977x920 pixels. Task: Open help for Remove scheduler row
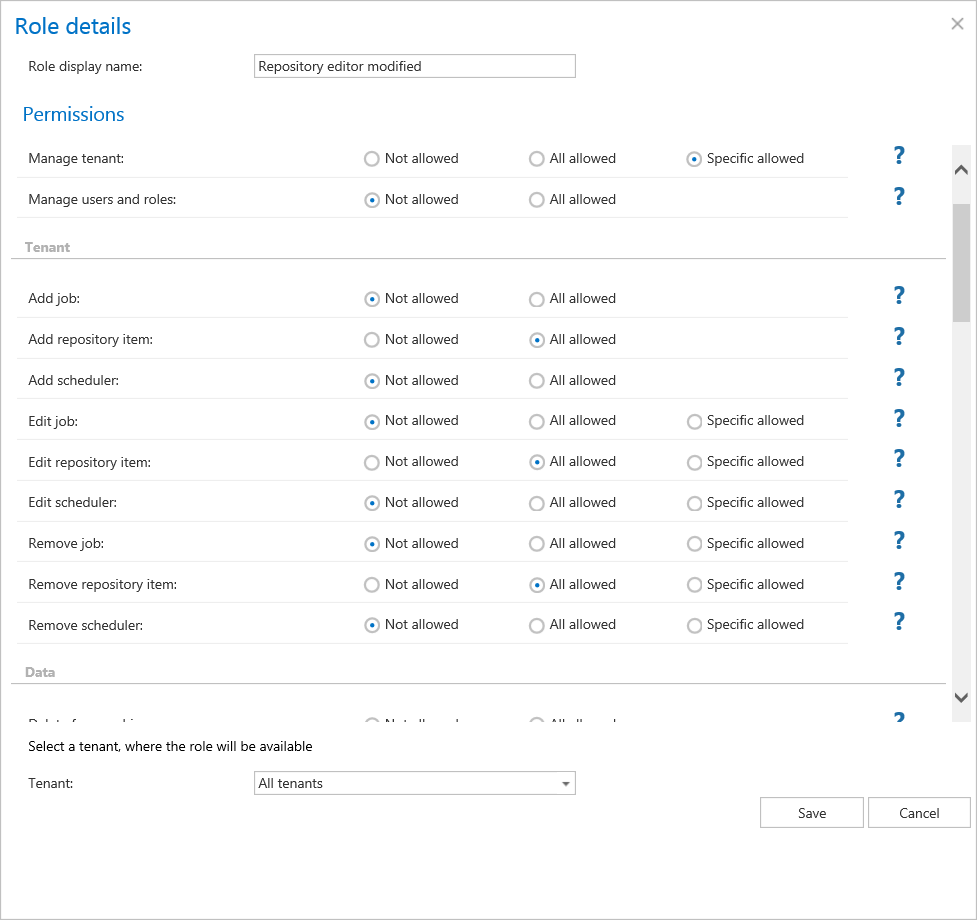(x=898, y=622)
